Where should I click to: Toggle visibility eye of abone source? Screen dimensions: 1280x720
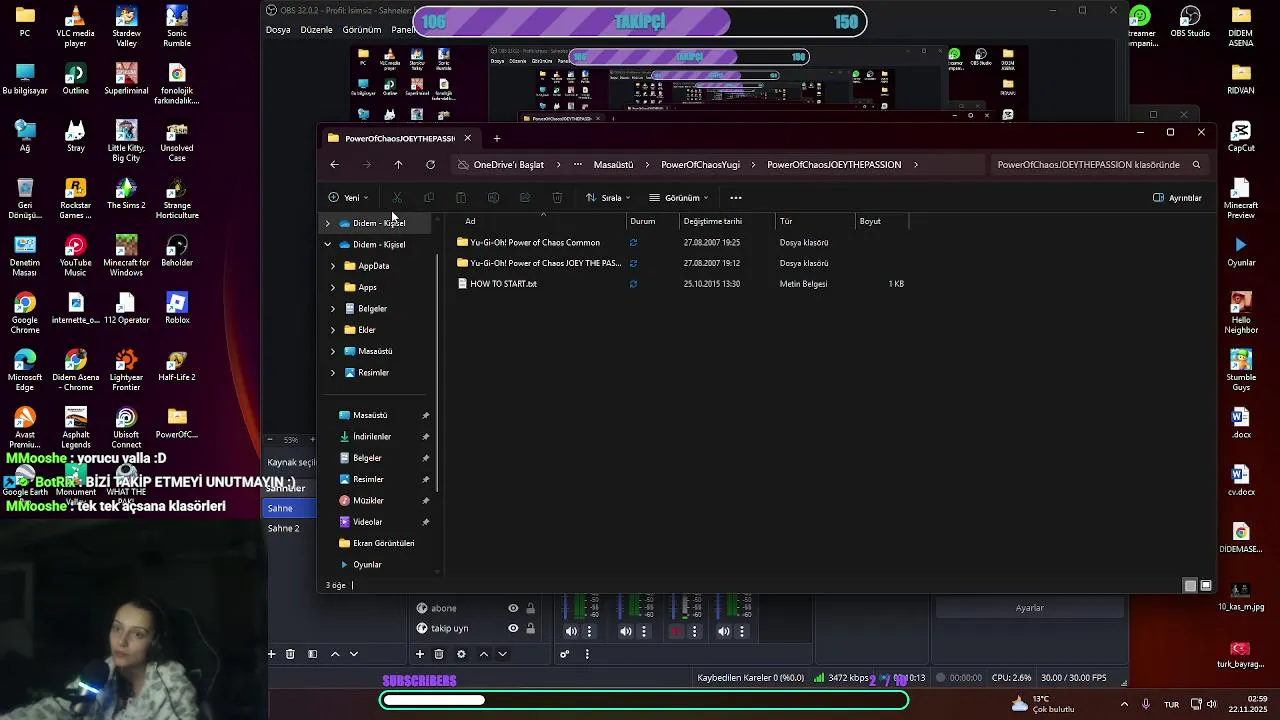[x=513, y=608]
